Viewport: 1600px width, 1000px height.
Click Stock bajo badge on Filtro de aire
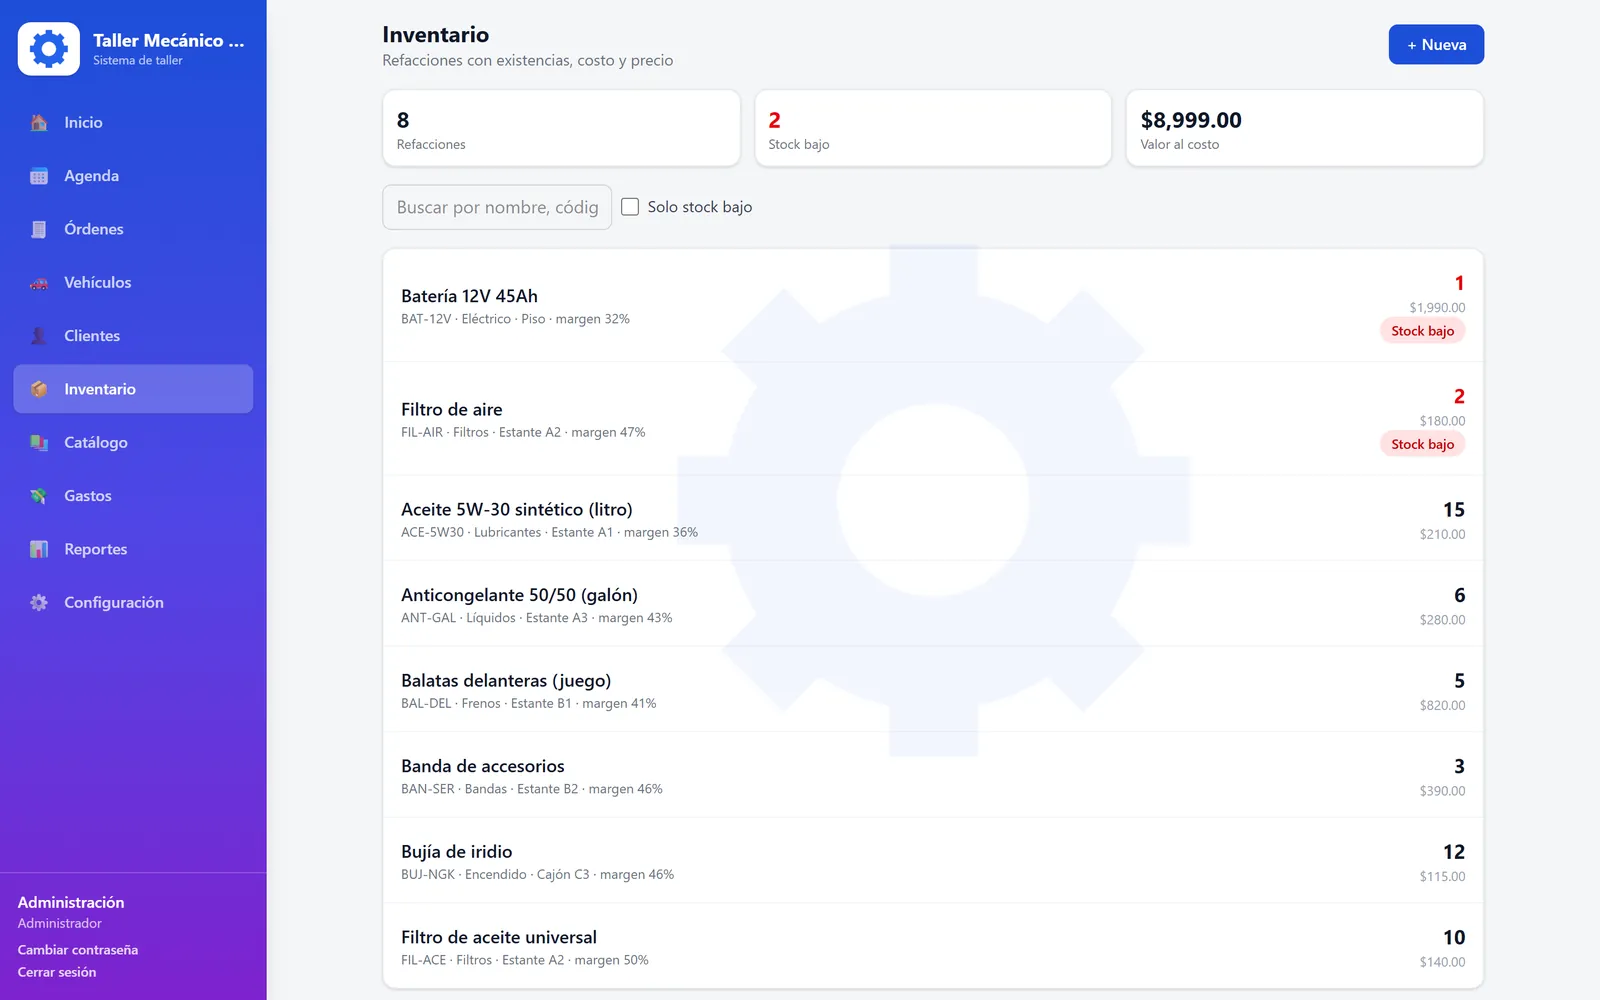point(1422,444)
